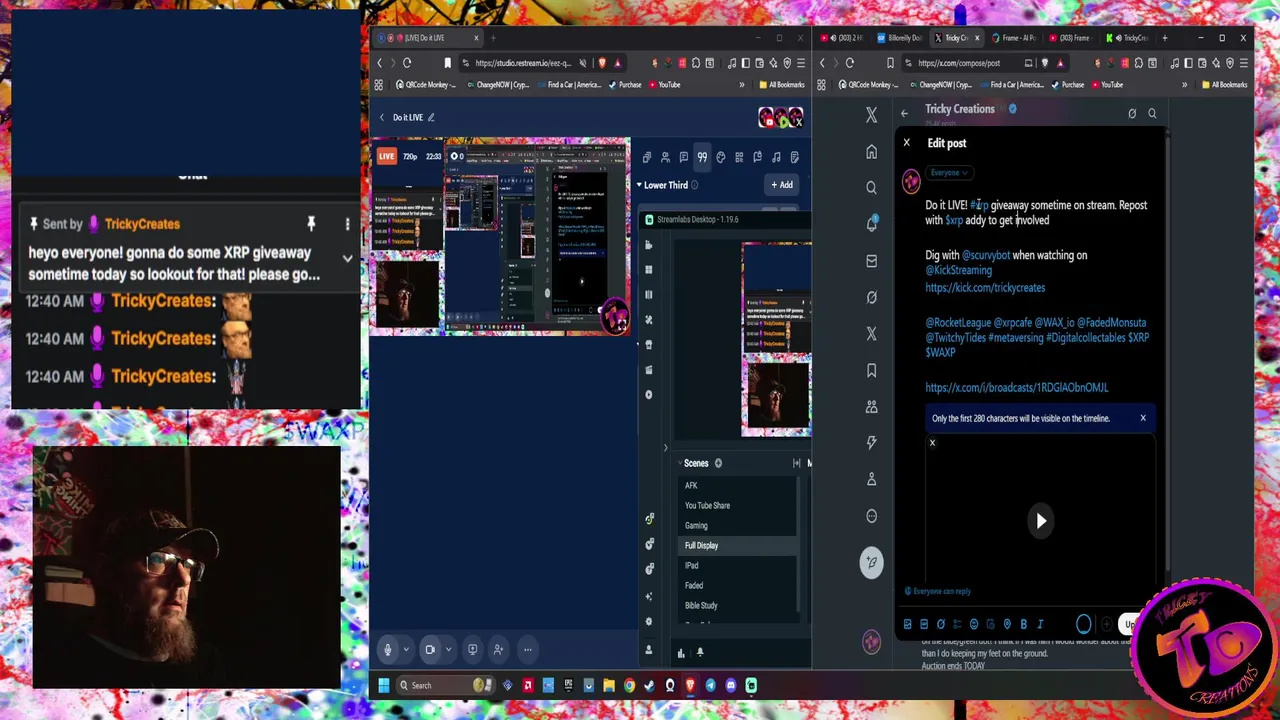
Task: Open X Notifications bell in sidebar
Action: pos(871,224)
